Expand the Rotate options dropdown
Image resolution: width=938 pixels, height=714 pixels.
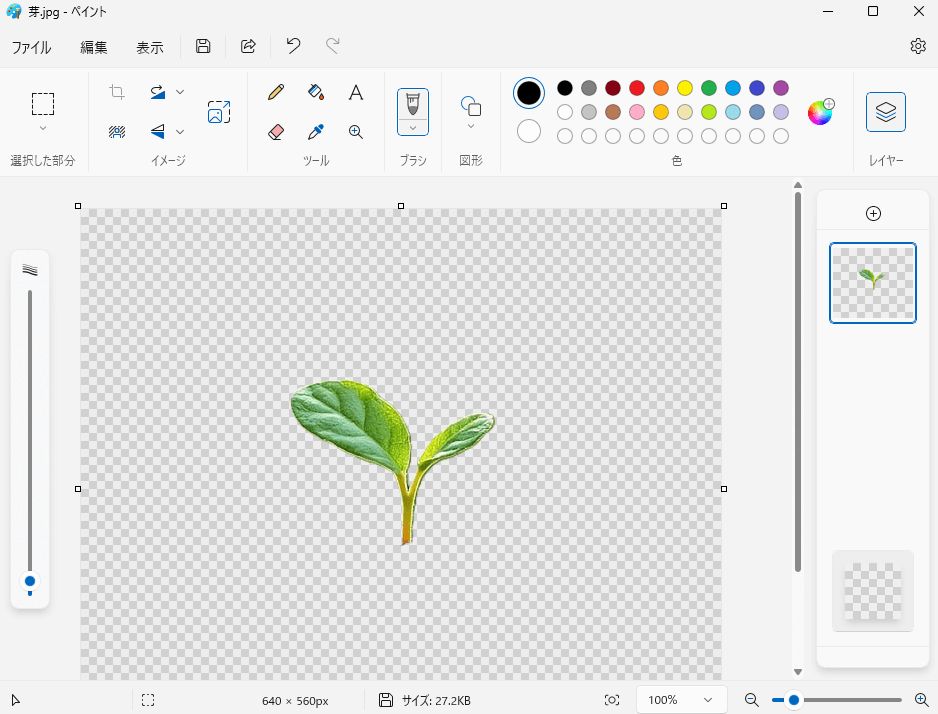tap(180, 92)
